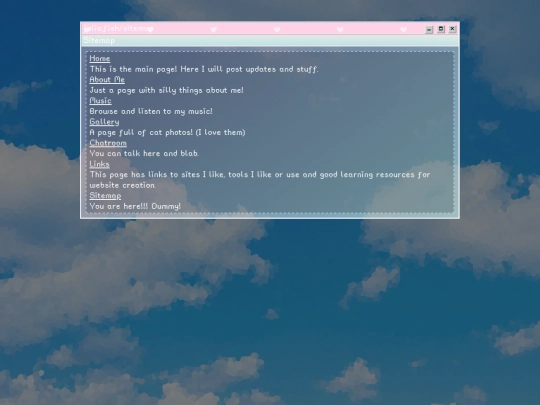Select text 'A page full of cat photos!'
The width and height of the screenshot is (540, 405).
[141, 132]
